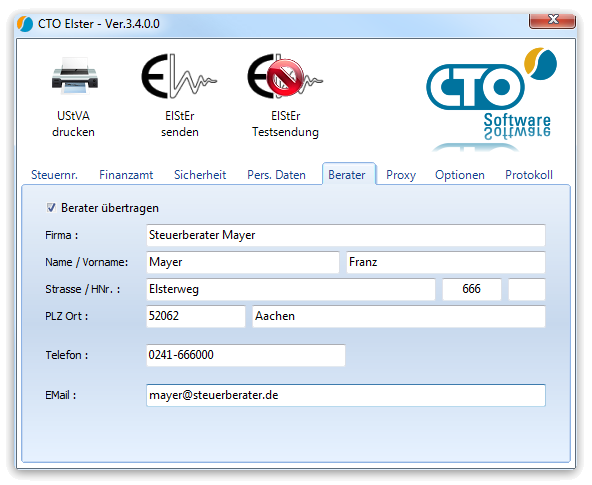Click the Ort field containing Aachen
This screenshot has width=592, height=485.
coord(399,316)
